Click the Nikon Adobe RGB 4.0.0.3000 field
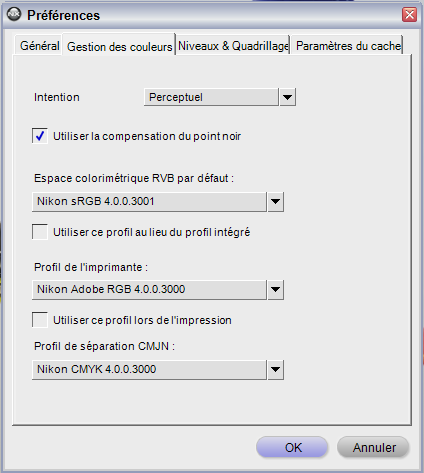Viewport: 424px width, 473px height. pos(149,289)
